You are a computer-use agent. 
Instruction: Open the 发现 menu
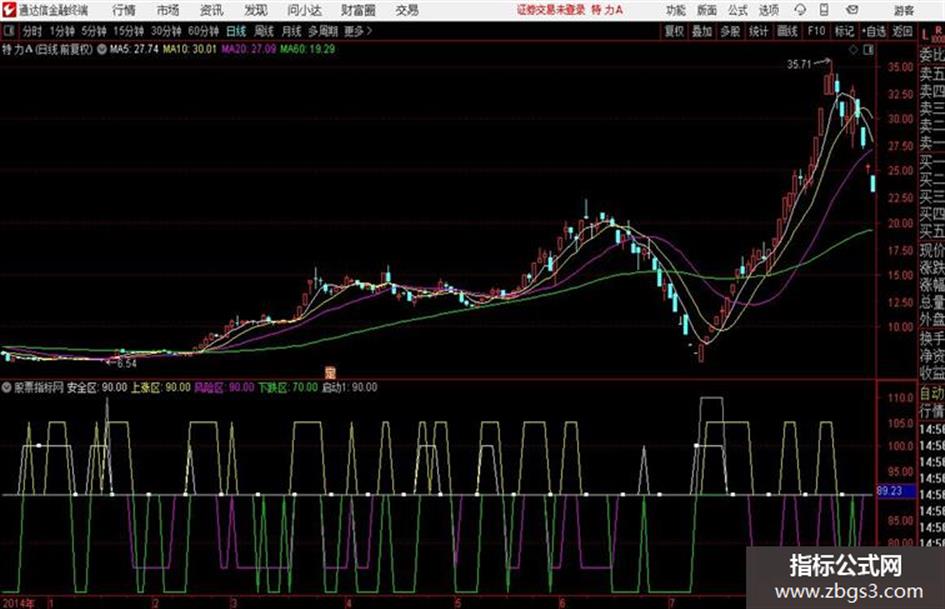256,10
